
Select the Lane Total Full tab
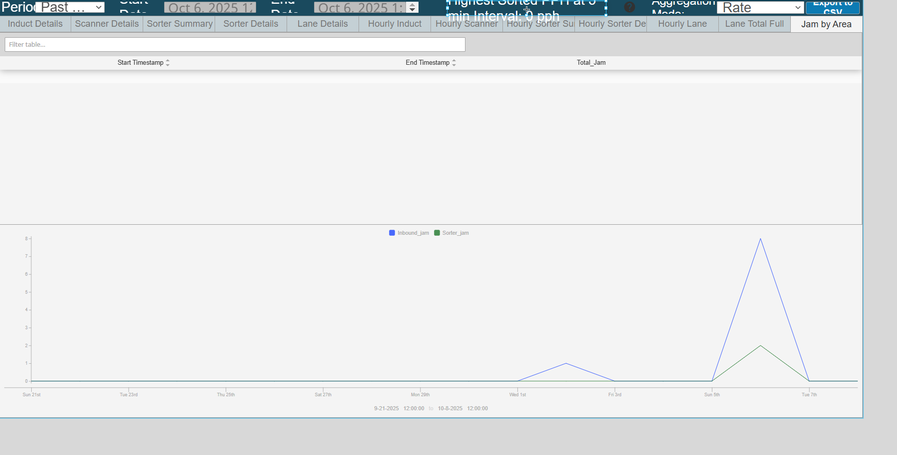[x=754, y=24]
